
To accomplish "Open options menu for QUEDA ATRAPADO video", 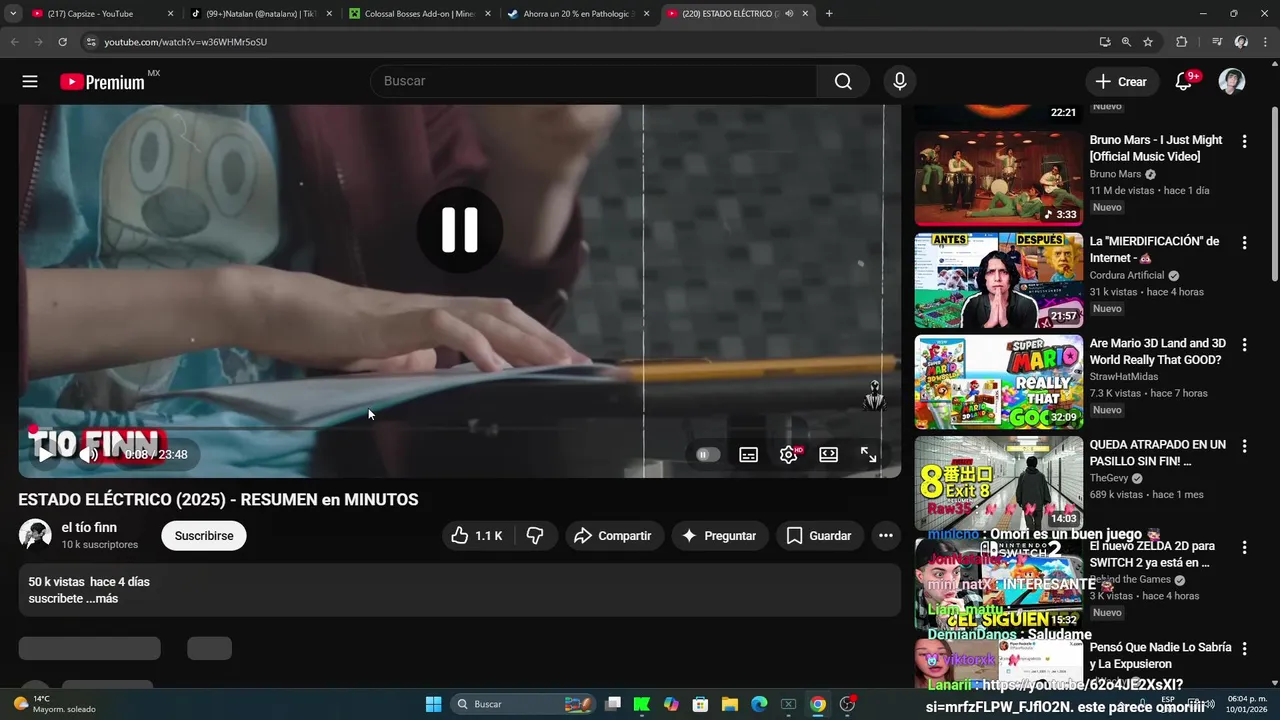I will [1244, 446].
